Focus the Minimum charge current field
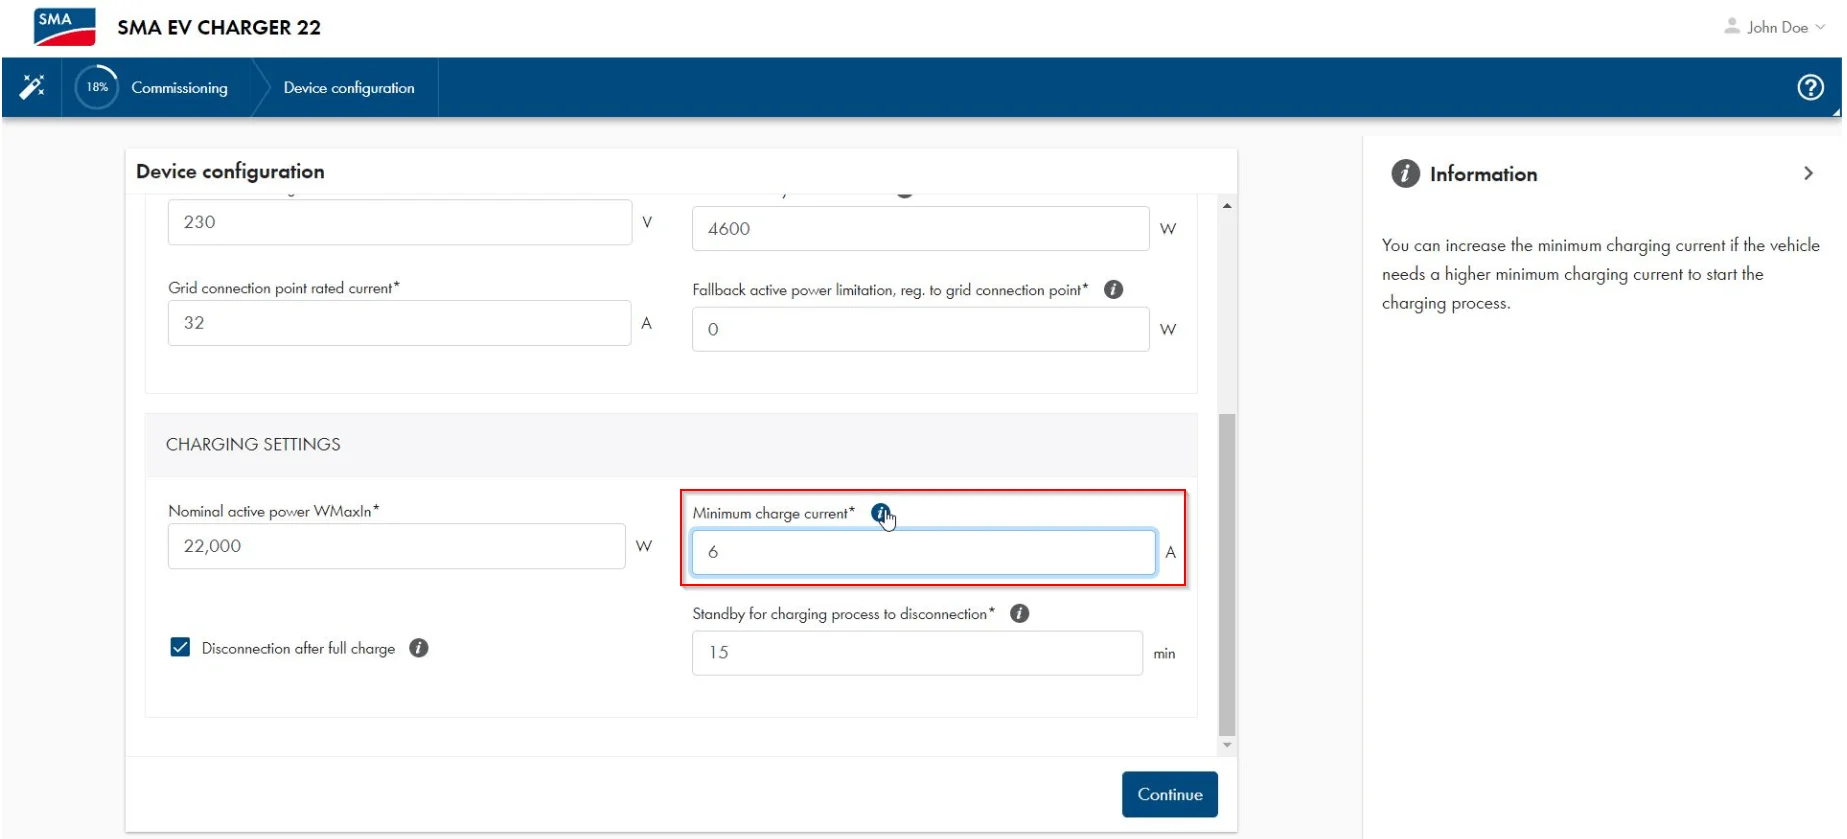The image size is (1847, 839). (x=923, y=552)
